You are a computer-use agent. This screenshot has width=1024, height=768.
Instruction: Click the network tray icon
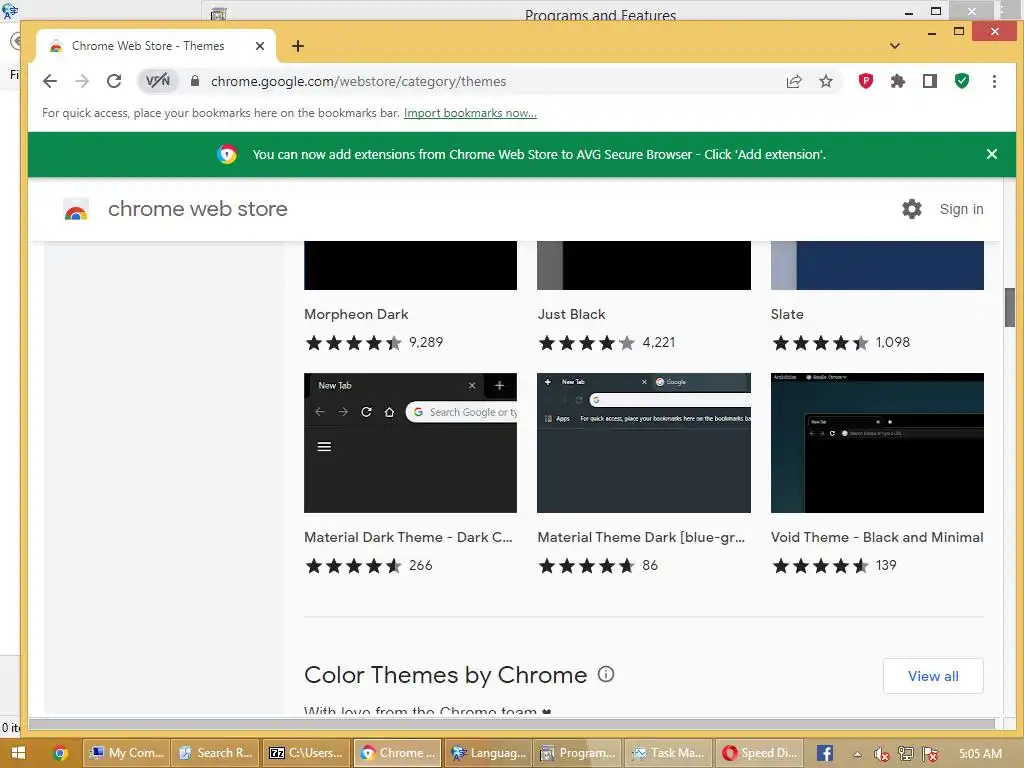point(906,754)
